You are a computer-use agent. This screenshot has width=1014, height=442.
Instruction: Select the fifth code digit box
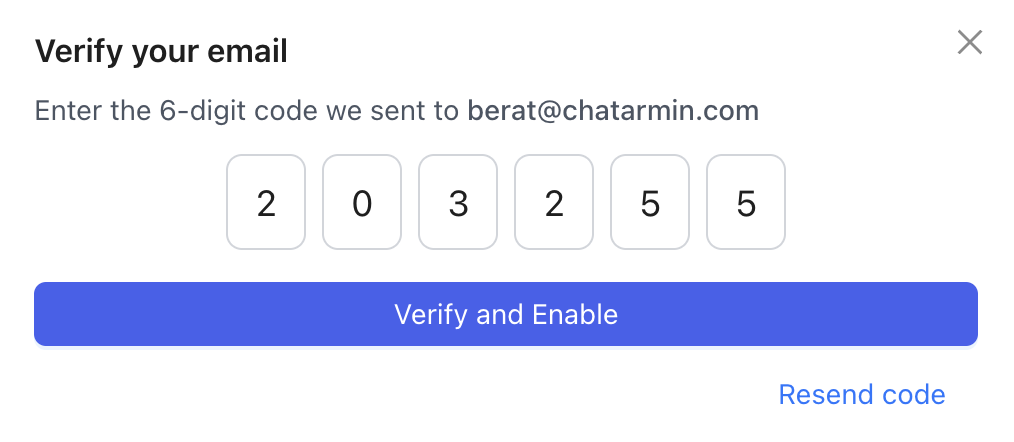(x=650, y=205)
